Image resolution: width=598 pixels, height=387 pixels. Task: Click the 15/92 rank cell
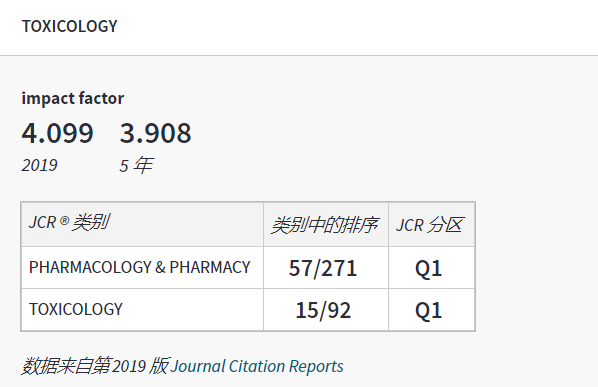click(326, 310)
